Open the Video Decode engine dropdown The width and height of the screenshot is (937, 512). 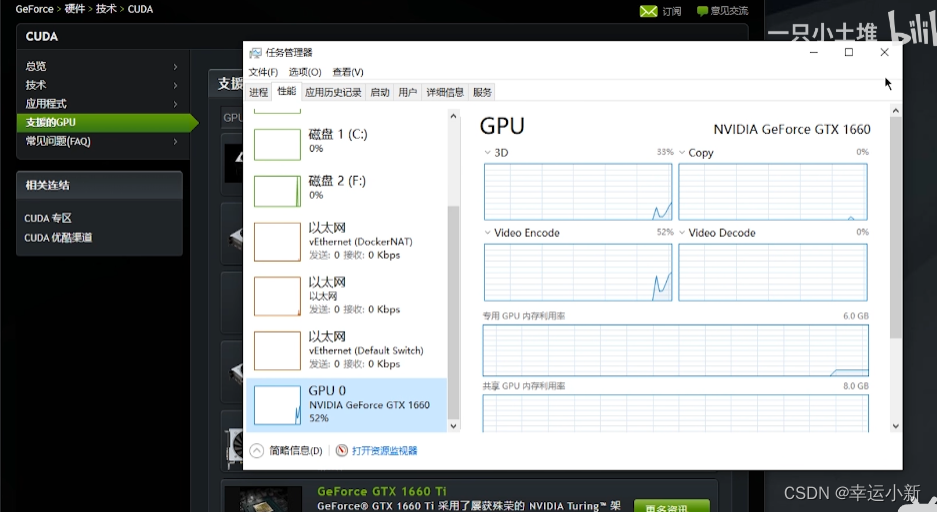(x=682, y=232)
